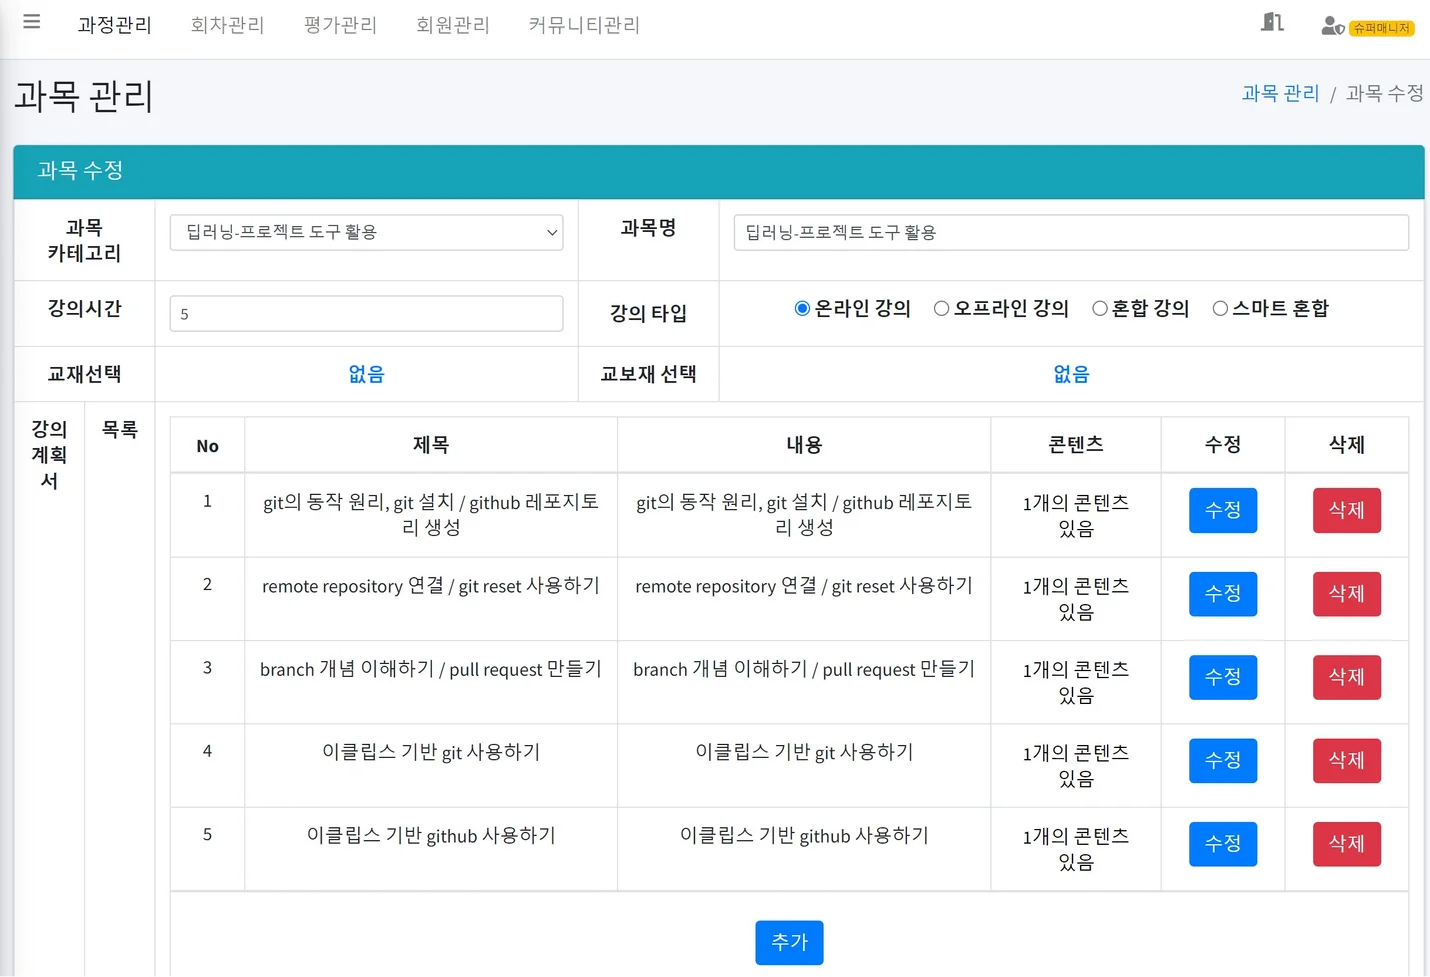1430x977 pixels.
Task: Open the 평가관리 menu
Action: click(x=341, y=25)
